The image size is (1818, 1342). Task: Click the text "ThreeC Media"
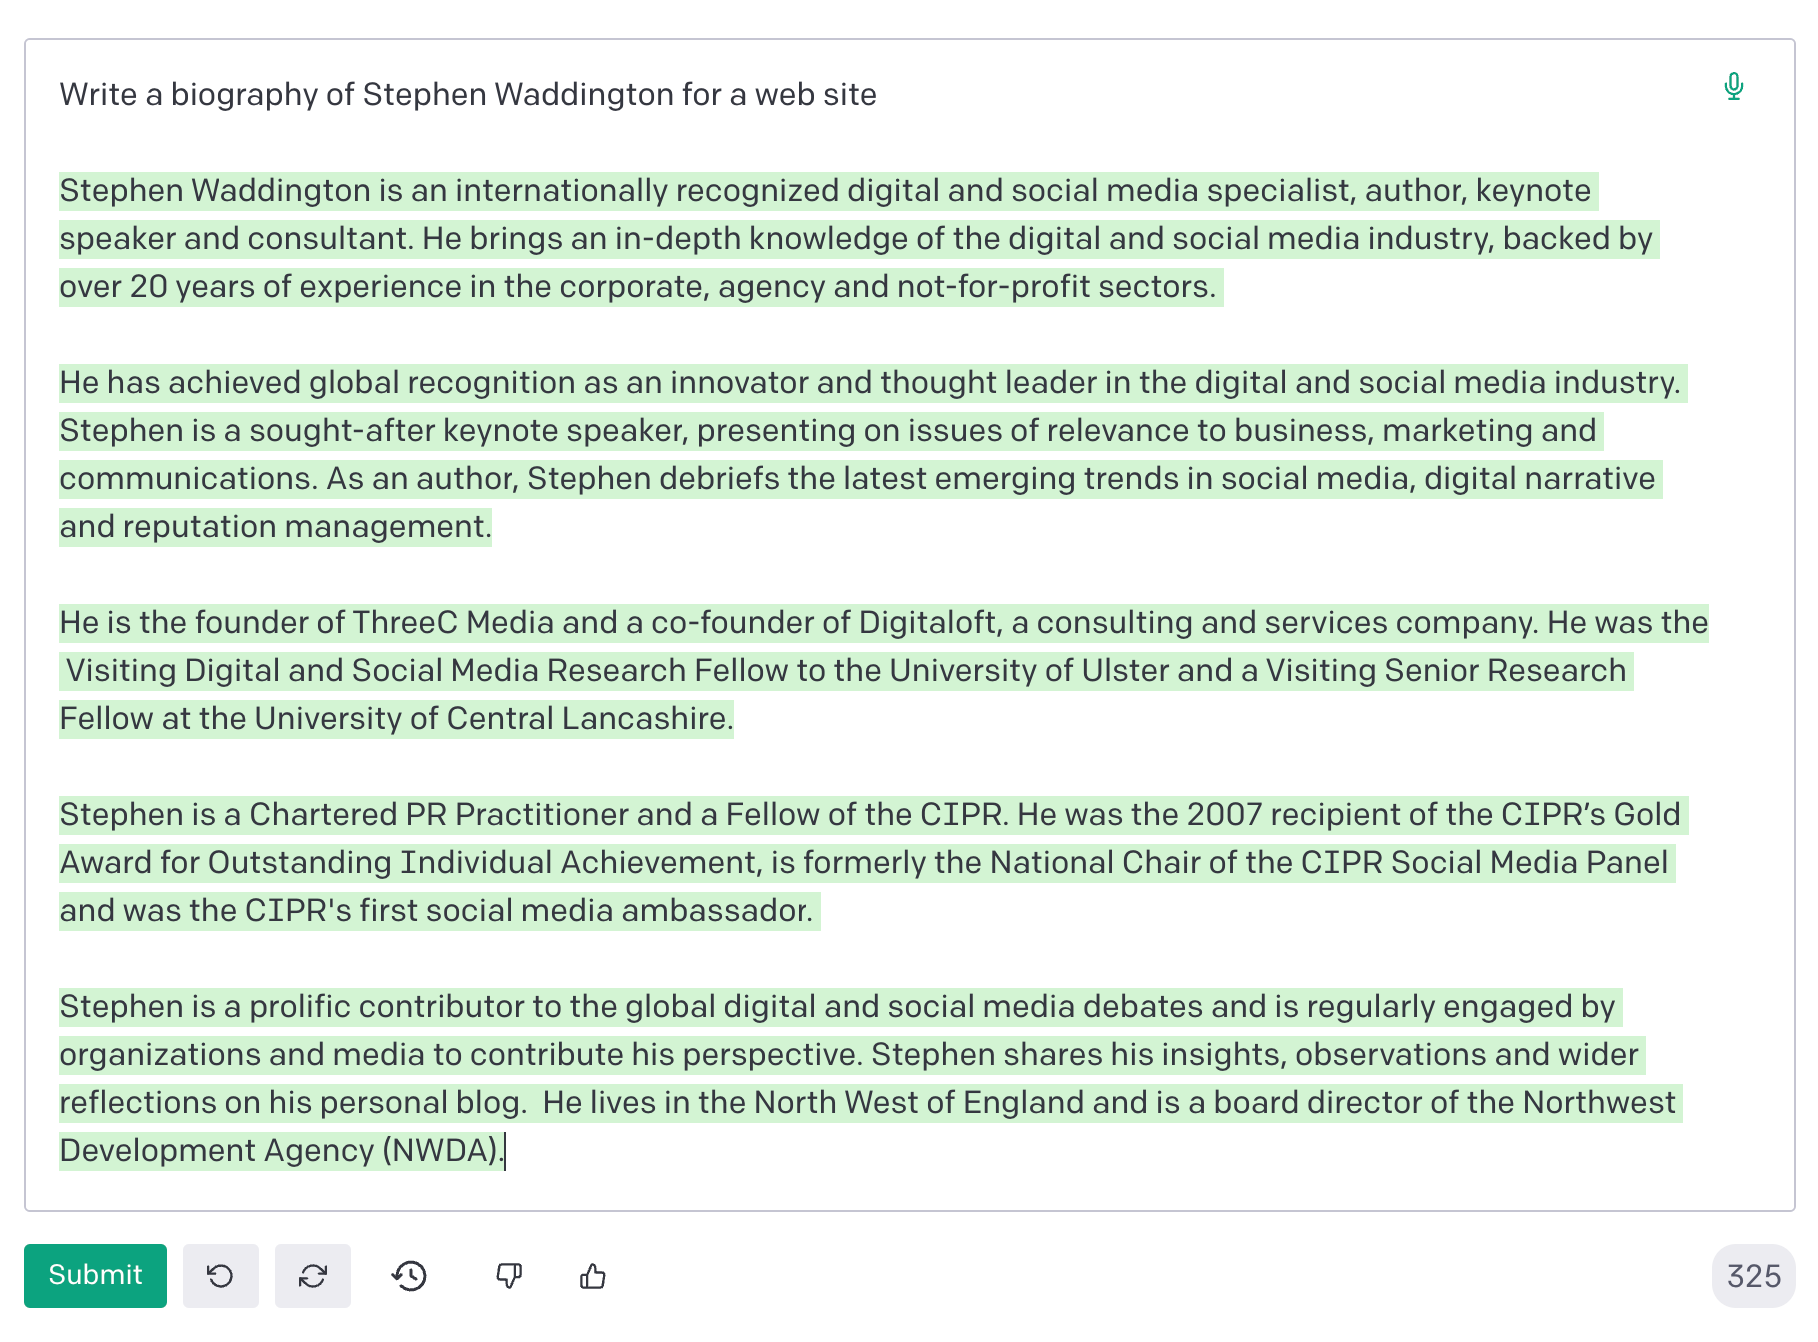[453, 622]
